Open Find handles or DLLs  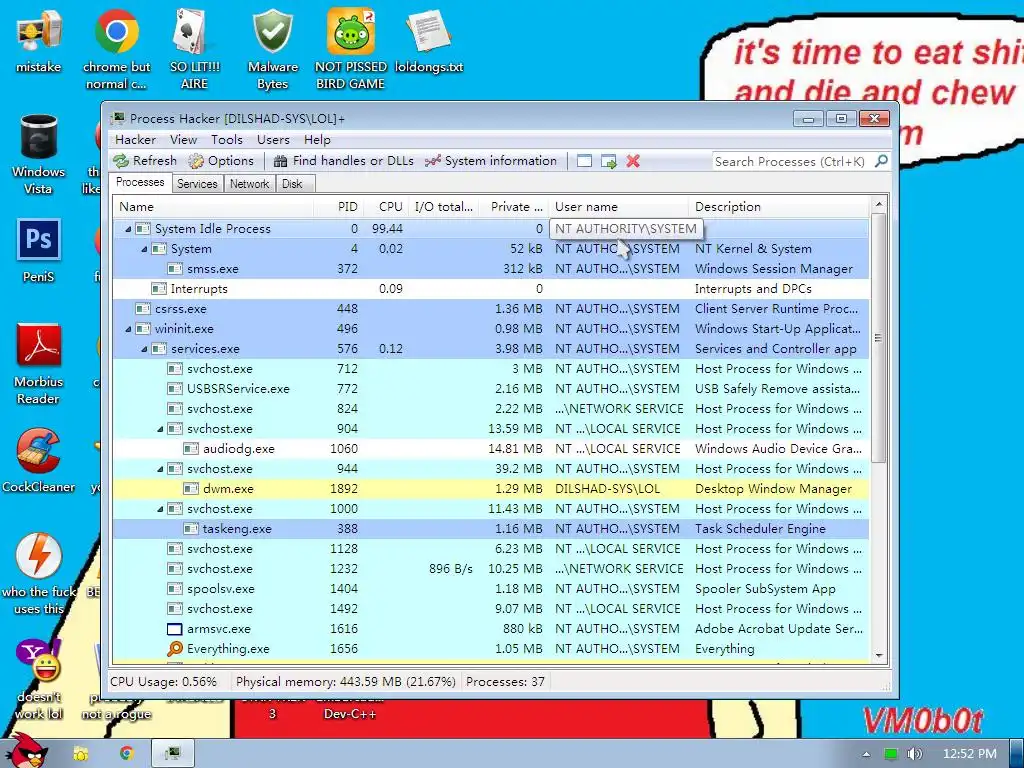point(344,161)
